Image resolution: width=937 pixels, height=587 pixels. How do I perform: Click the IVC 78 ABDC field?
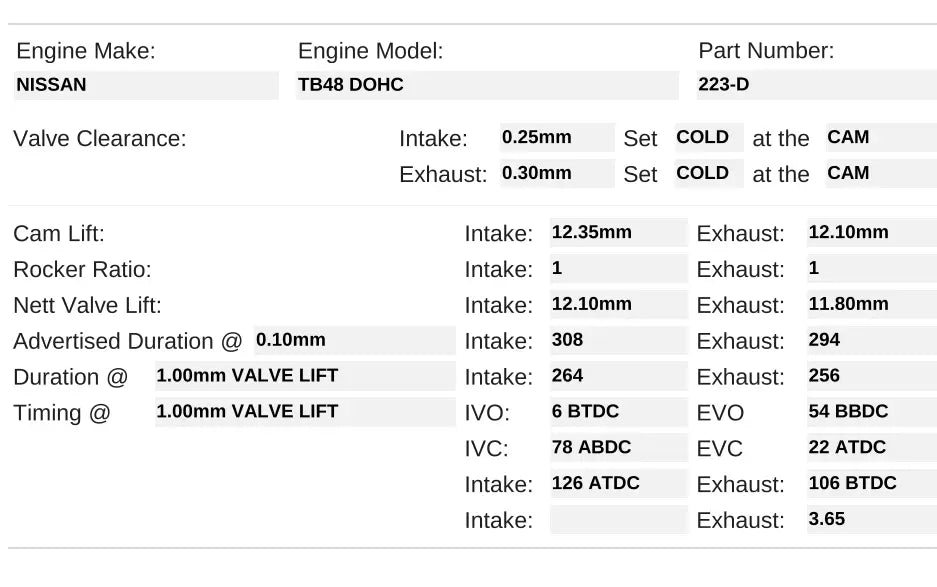pos(618,448)
